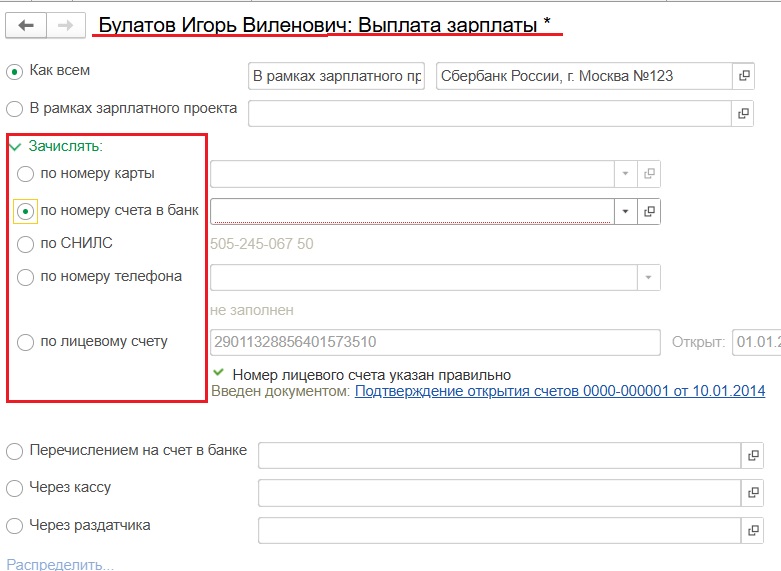Expand the card number dropdown
The height and width of the screenshot is (571, 781).
point(625,174)
